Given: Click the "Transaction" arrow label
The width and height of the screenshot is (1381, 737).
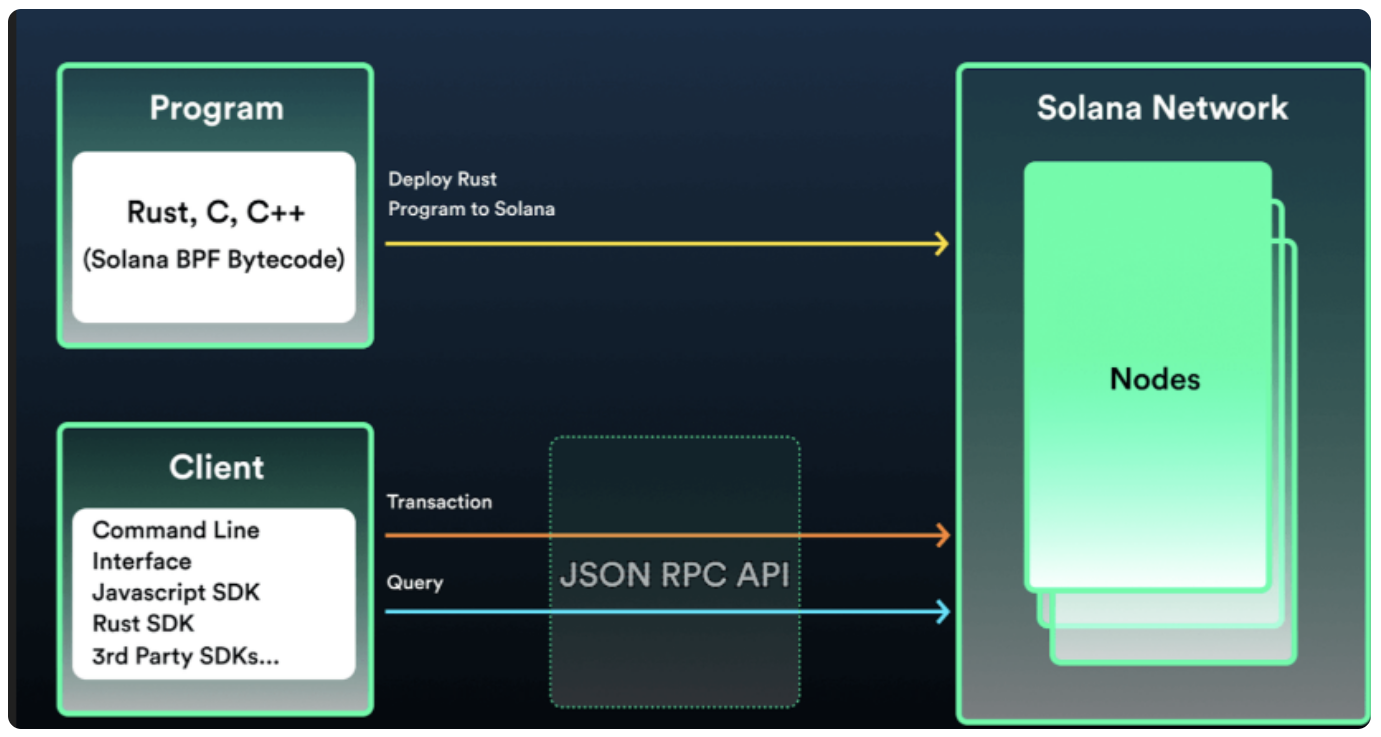Looking at the screenshot, I should point(439,502).
